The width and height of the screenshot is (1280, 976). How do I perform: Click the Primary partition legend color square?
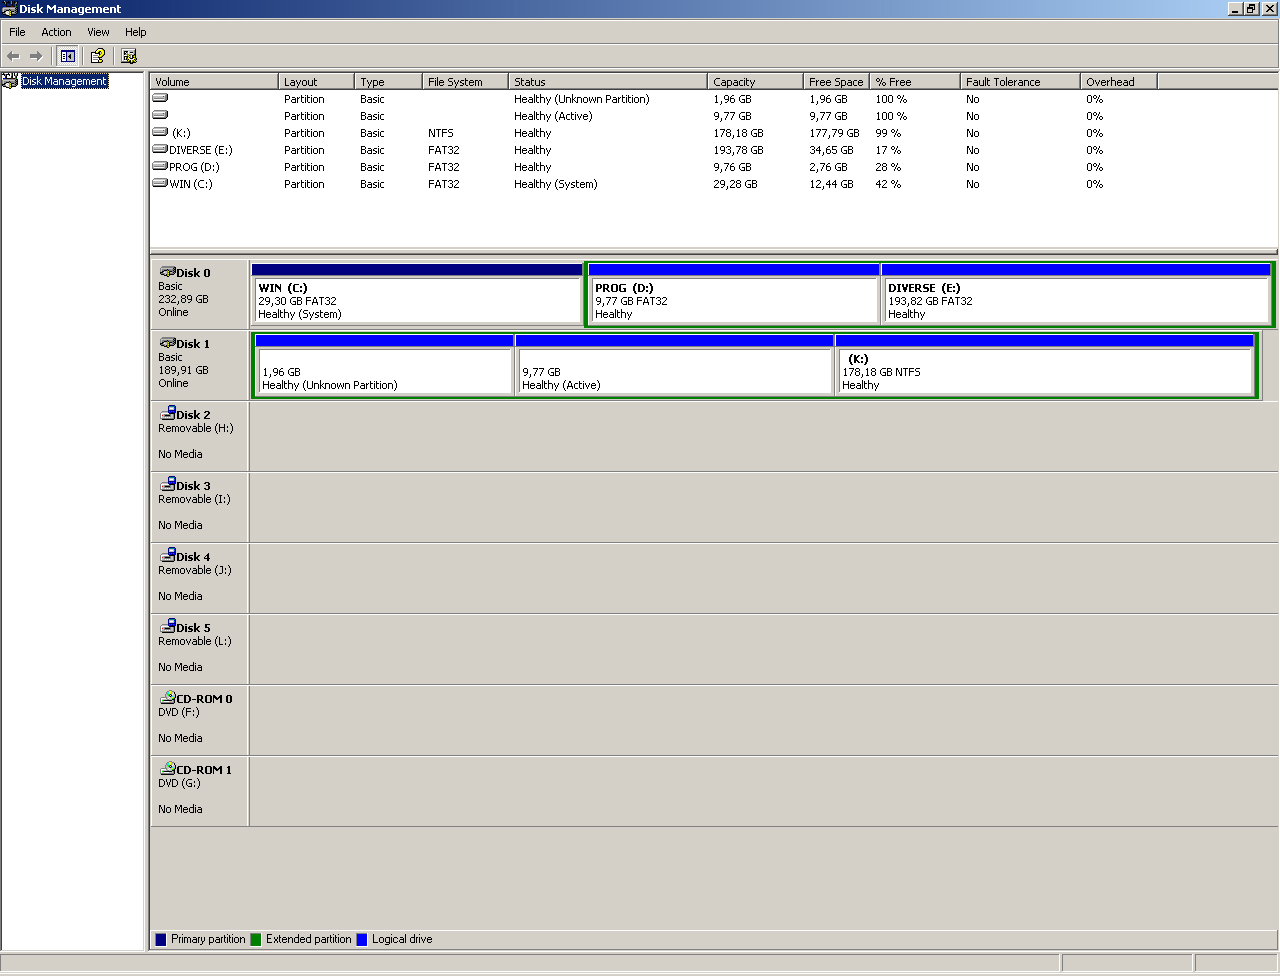161,939
